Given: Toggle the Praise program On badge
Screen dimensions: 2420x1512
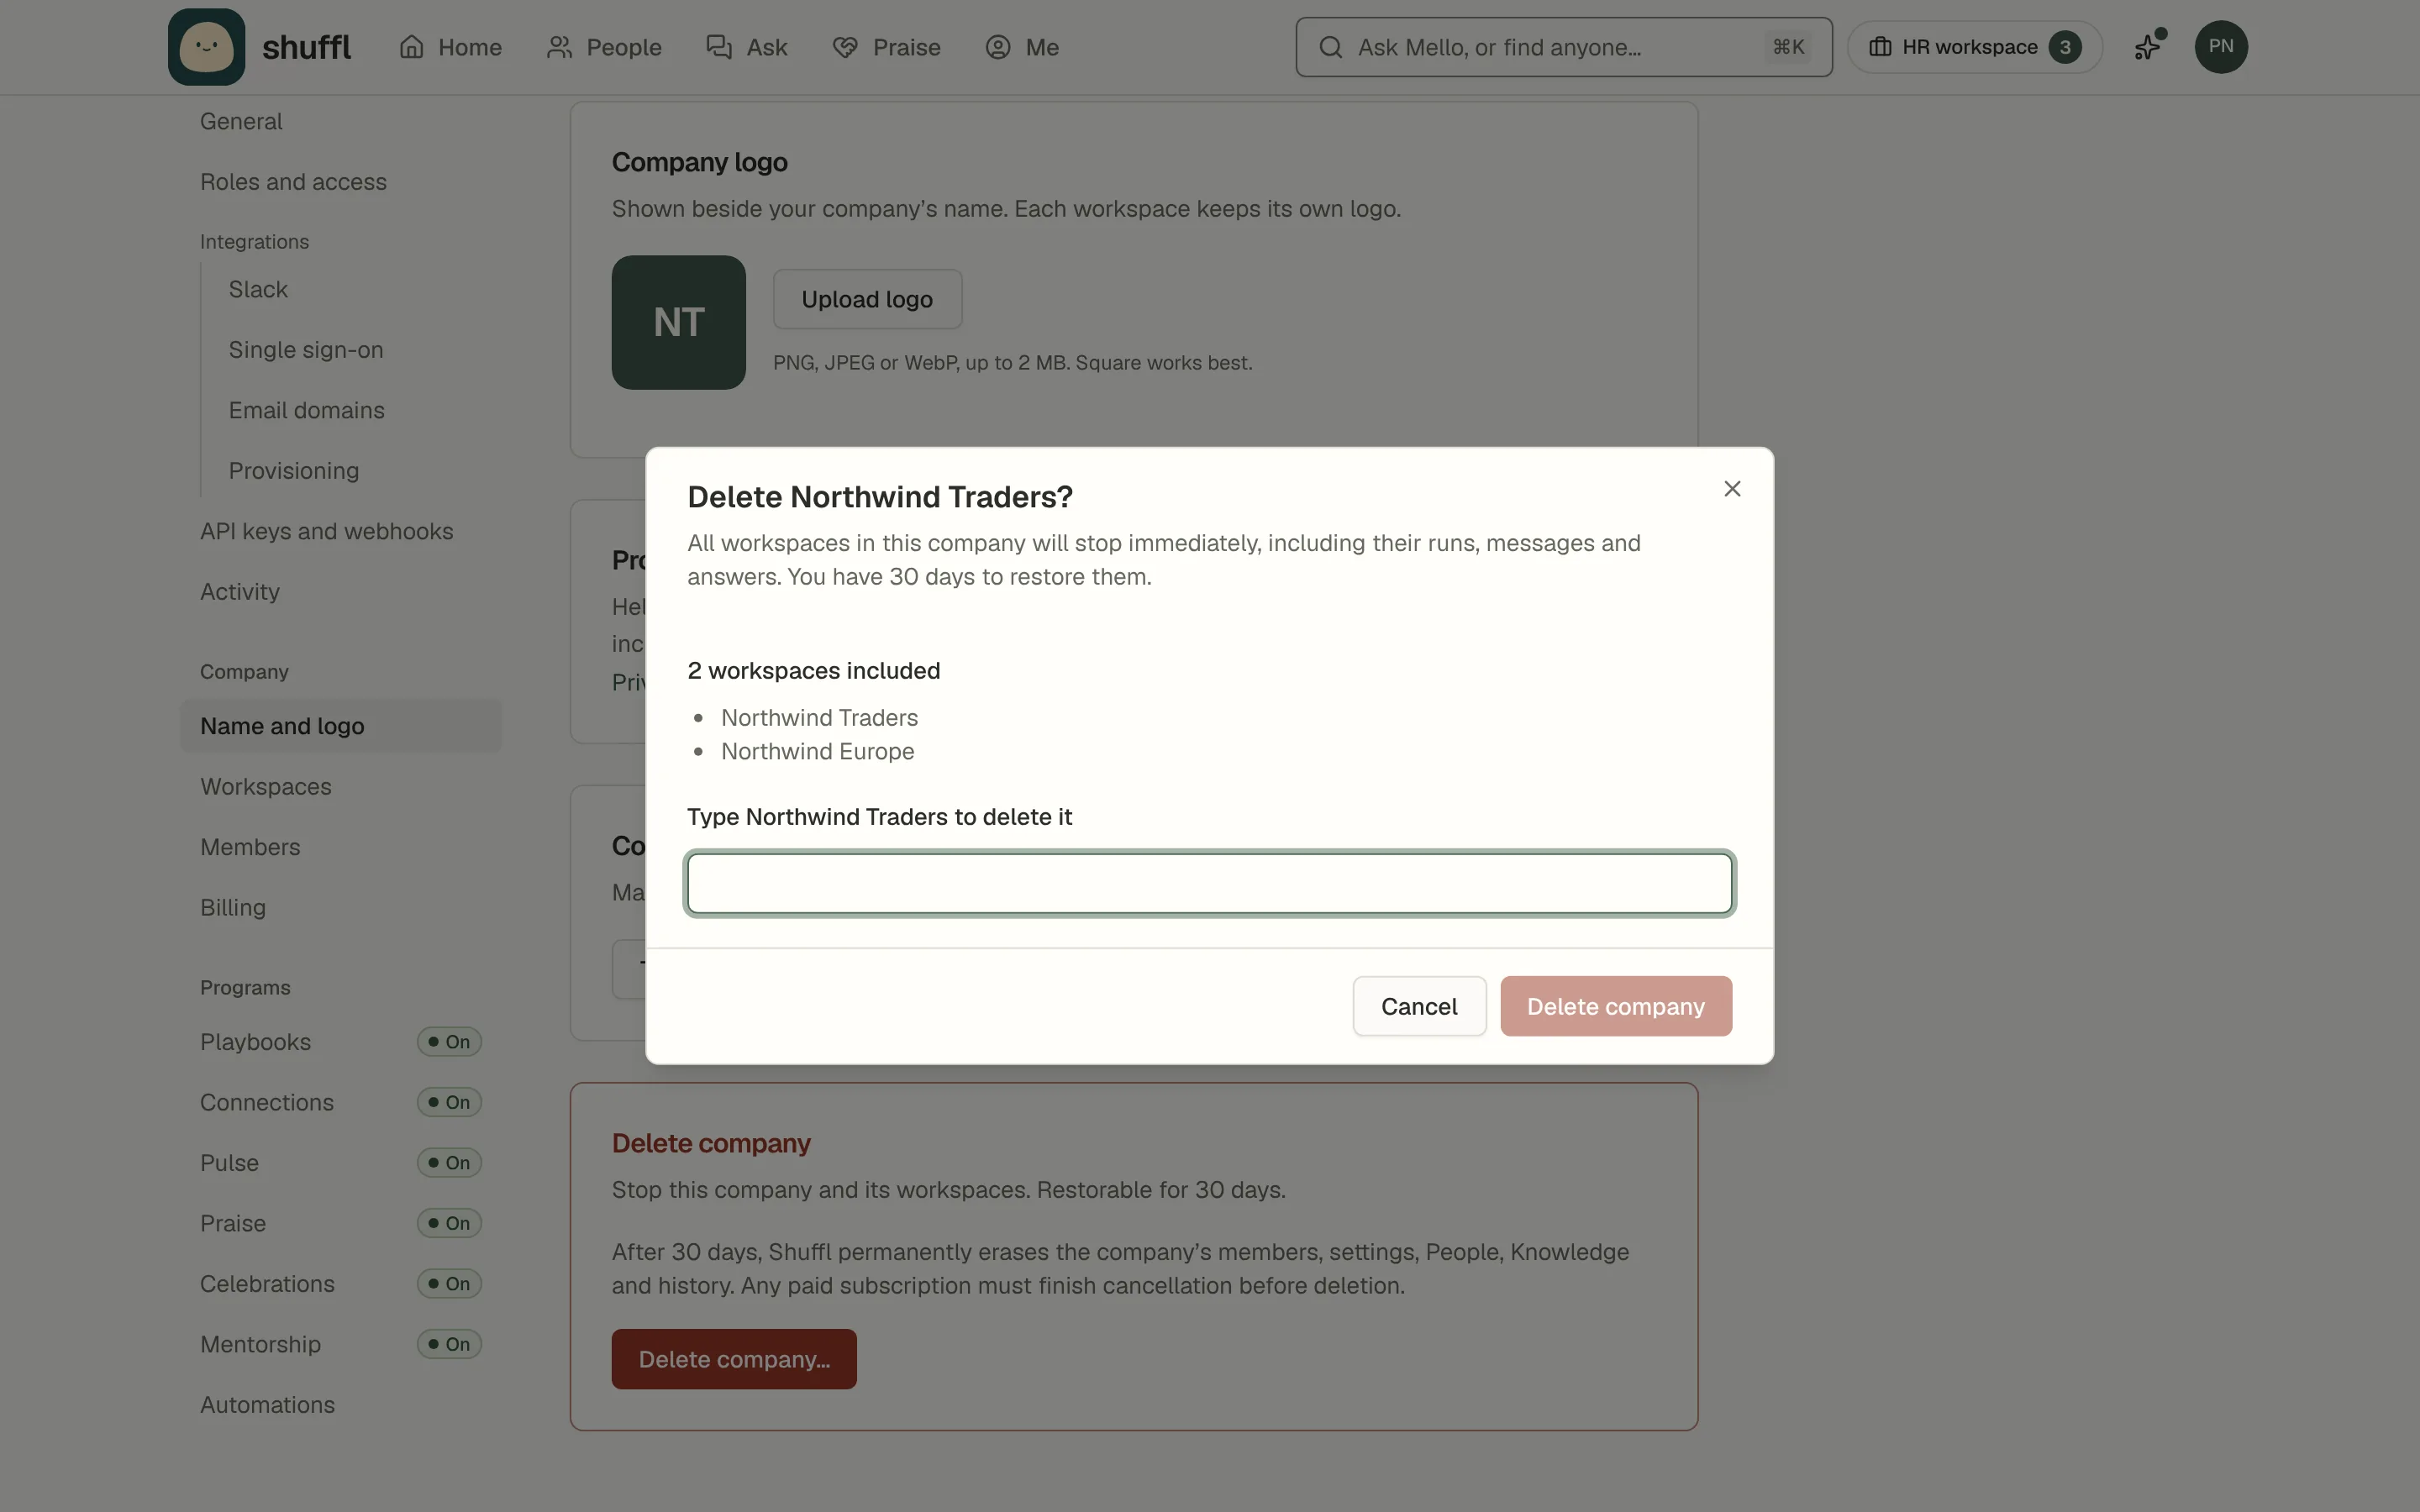Looking at the screenshot, I should pyautogui.click(x=449, y=1223).
